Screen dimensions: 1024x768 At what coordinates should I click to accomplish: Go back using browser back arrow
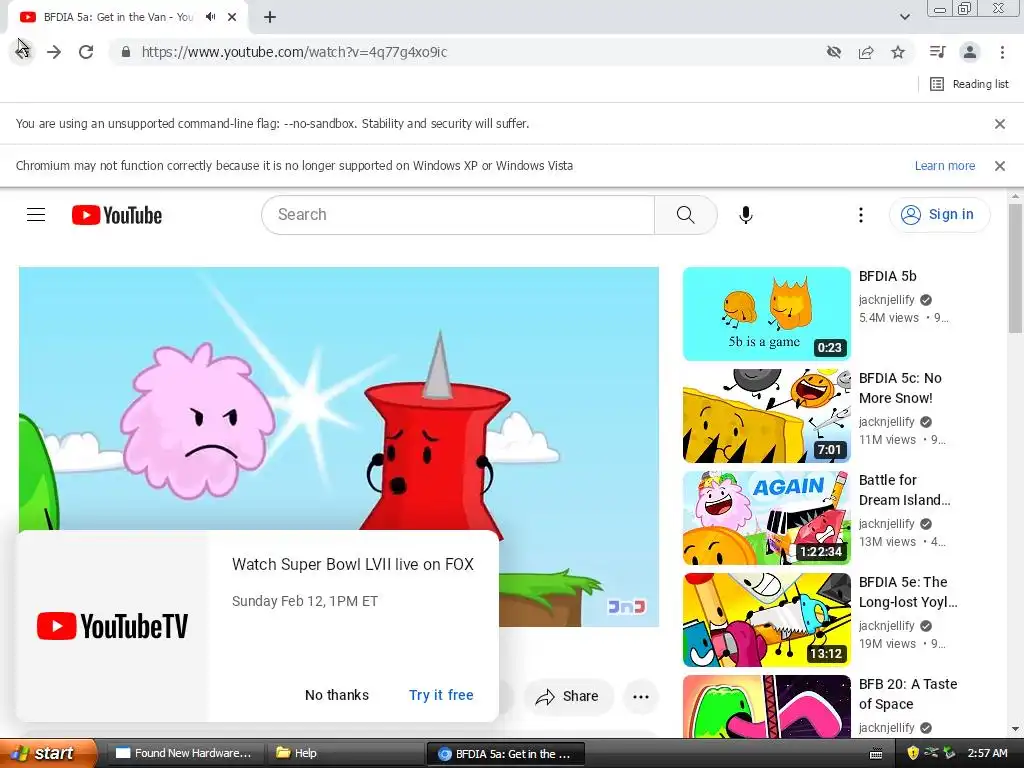coord(22,52)
